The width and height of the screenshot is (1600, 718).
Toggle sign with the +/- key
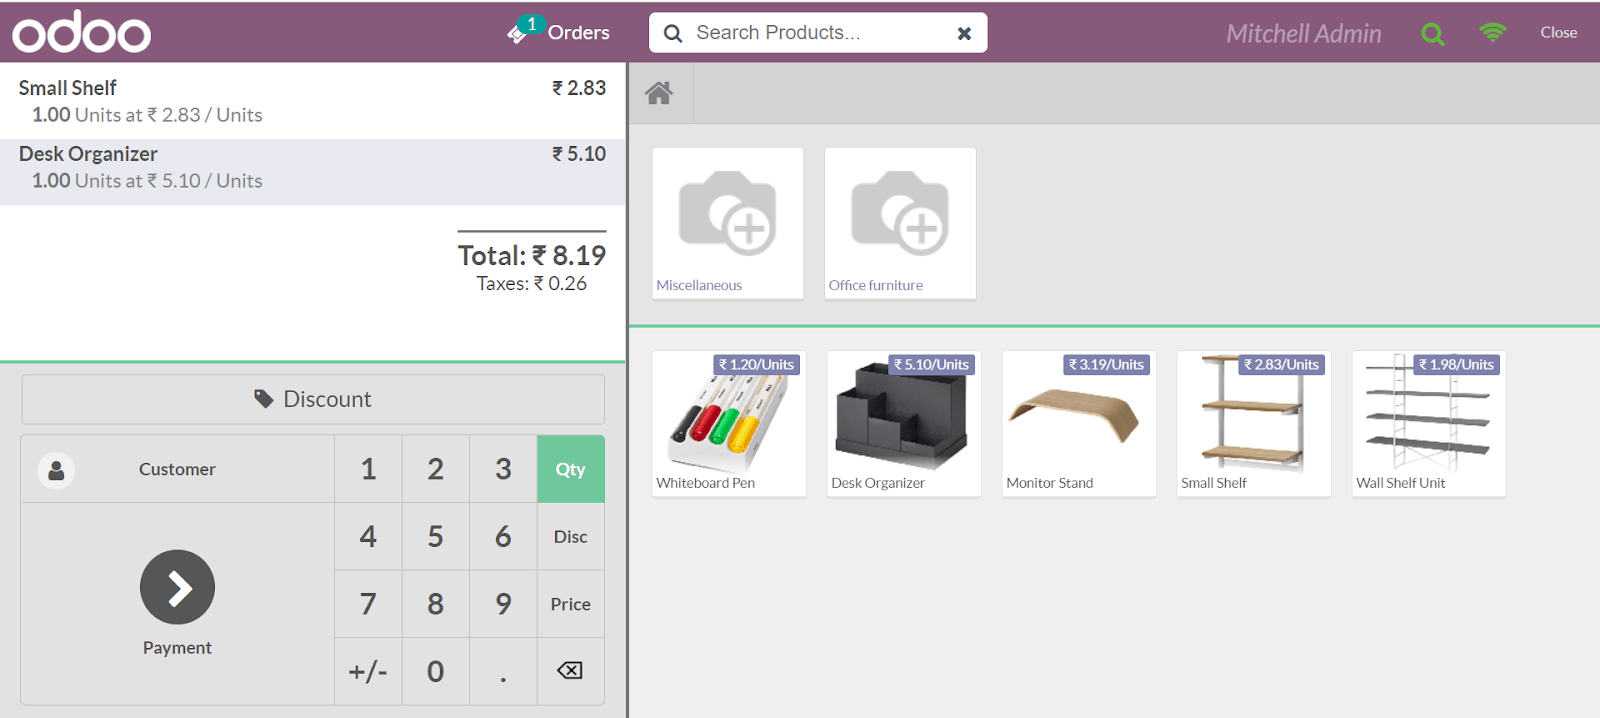368,671
